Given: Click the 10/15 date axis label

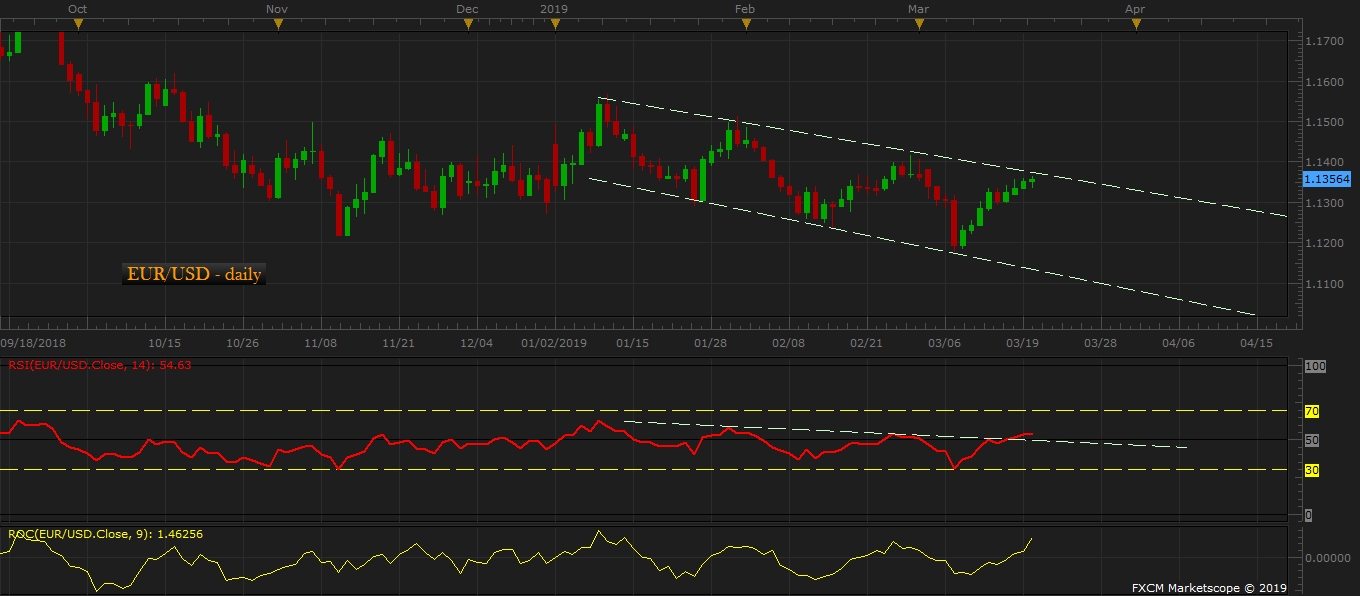Looking at the screenshot, I should (163, 342).
